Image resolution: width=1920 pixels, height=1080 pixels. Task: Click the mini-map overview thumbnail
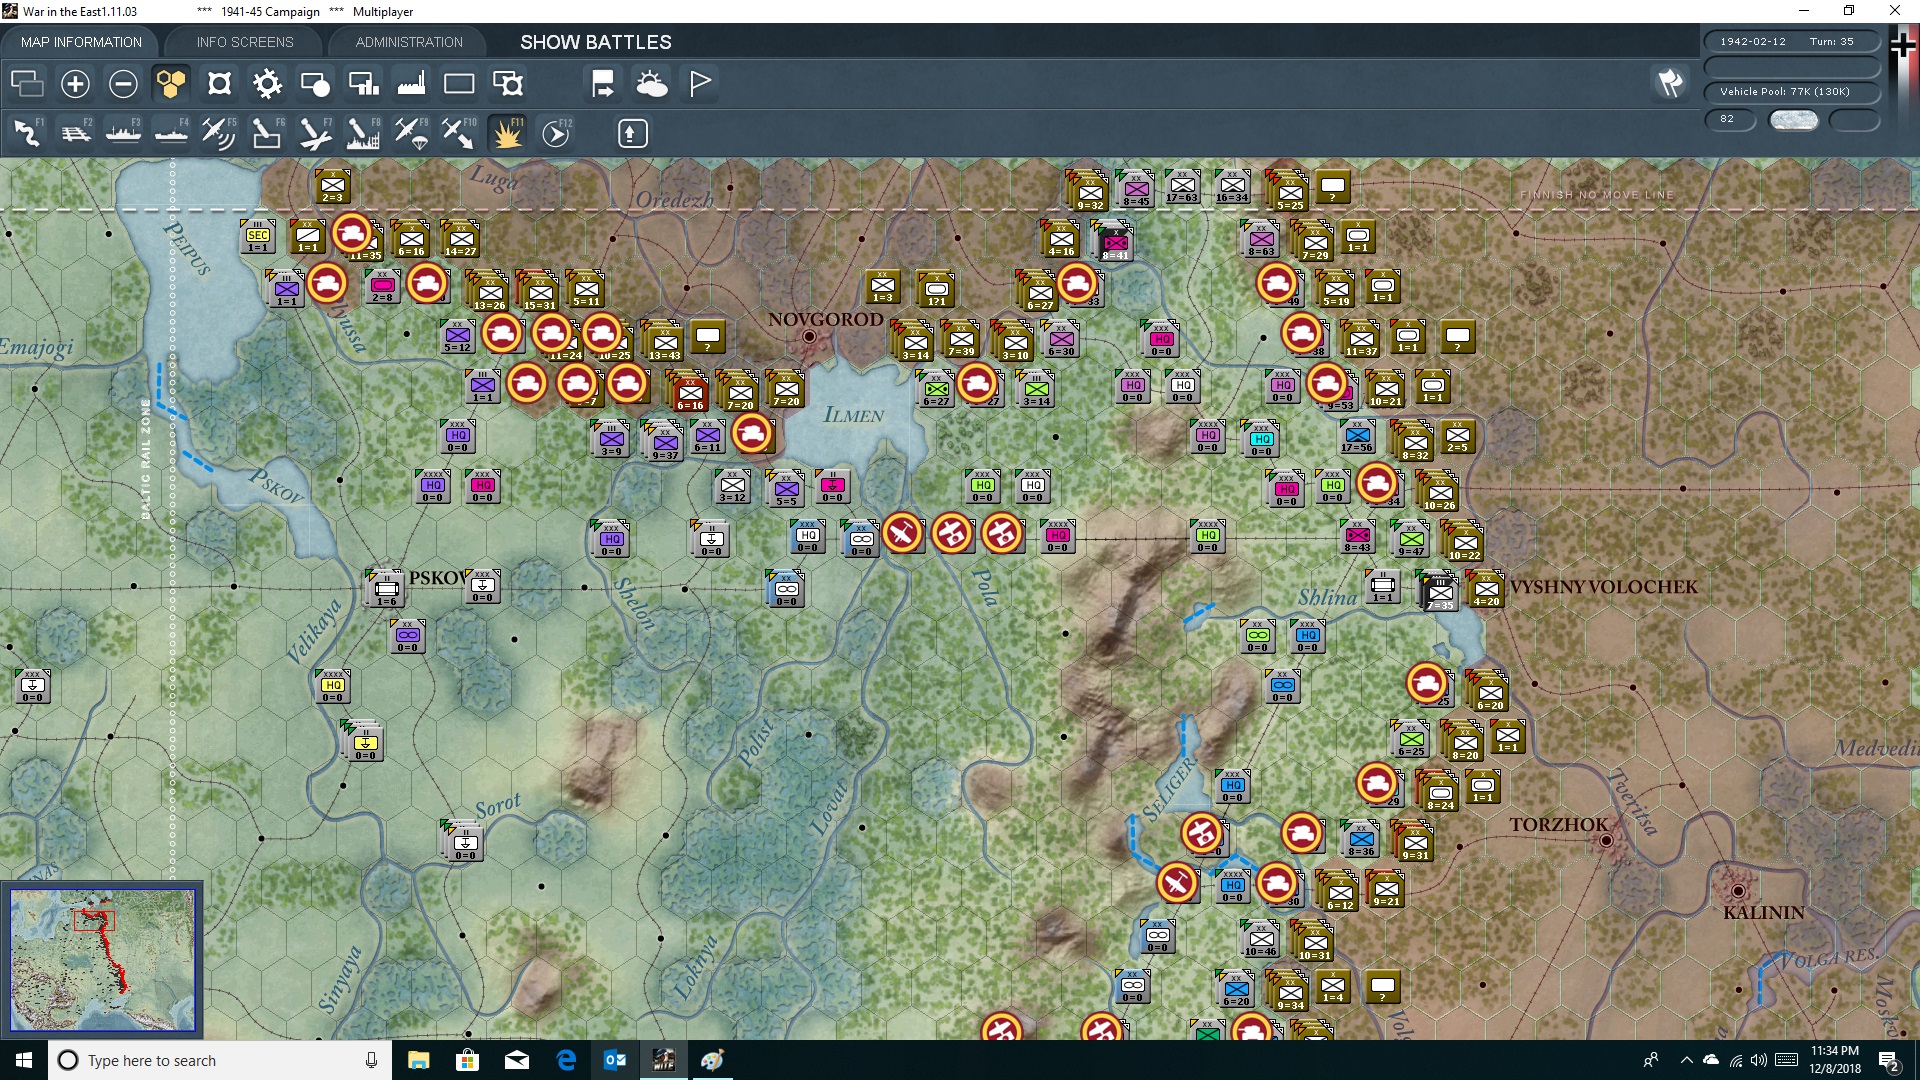102,960
